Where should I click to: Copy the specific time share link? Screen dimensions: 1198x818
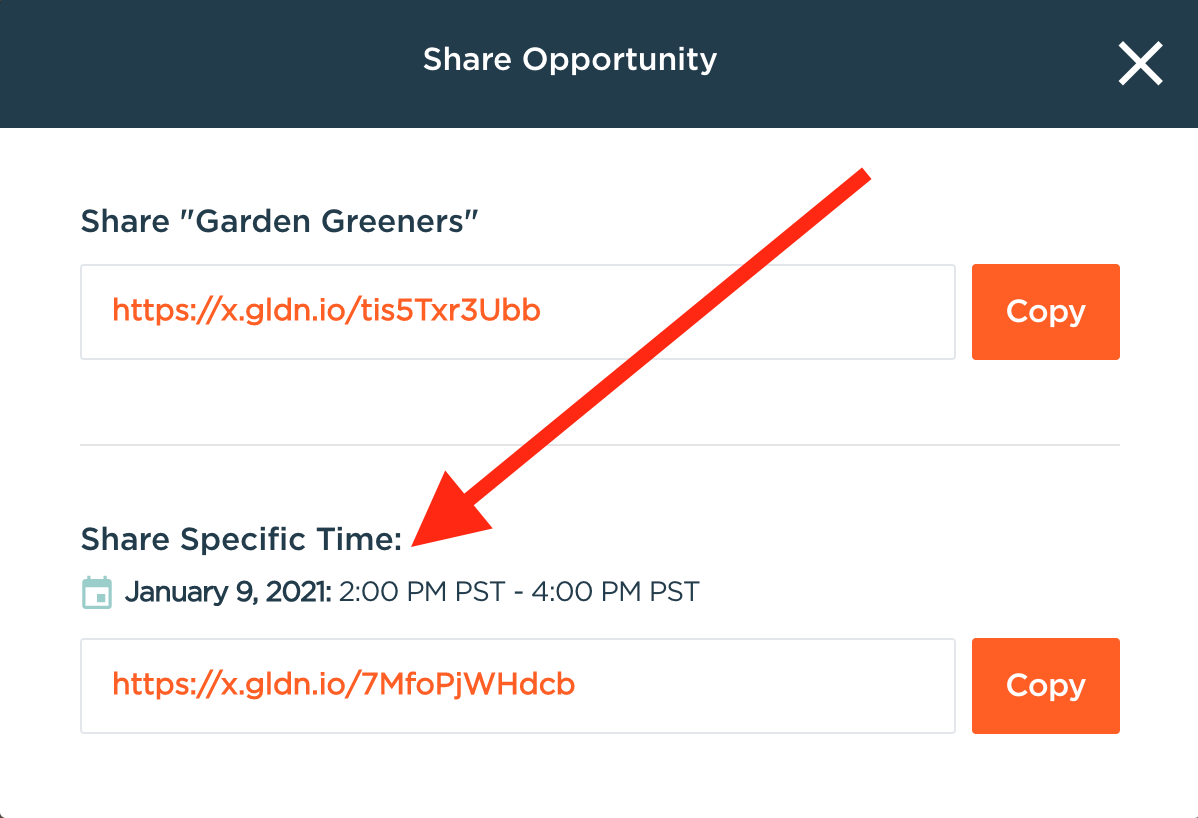click(x=1045, y=686)
